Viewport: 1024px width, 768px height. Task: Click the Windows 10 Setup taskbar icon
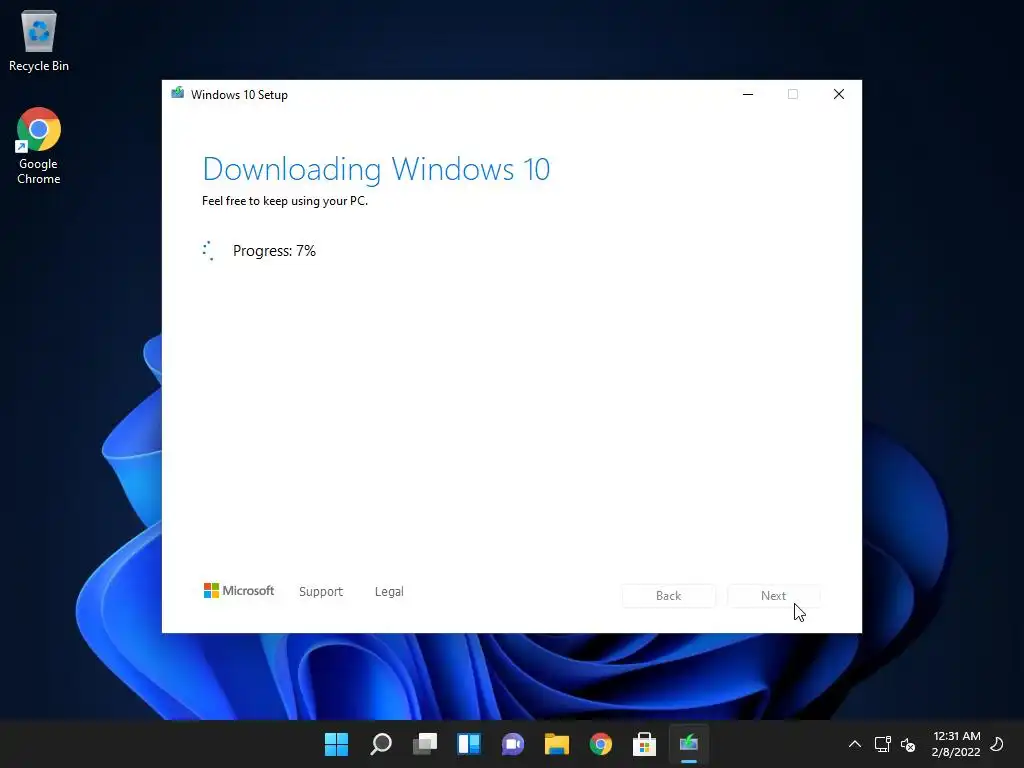pyautogui.click(x=689, y=743)
